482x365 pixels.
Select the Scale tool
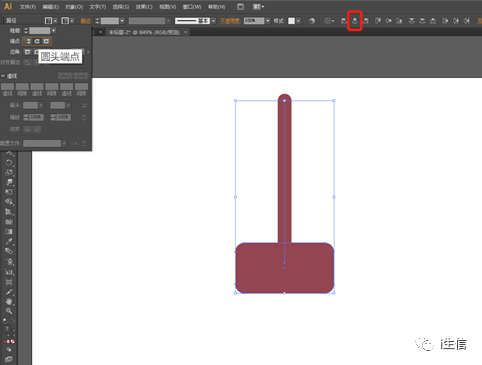[x=9, y=172]
